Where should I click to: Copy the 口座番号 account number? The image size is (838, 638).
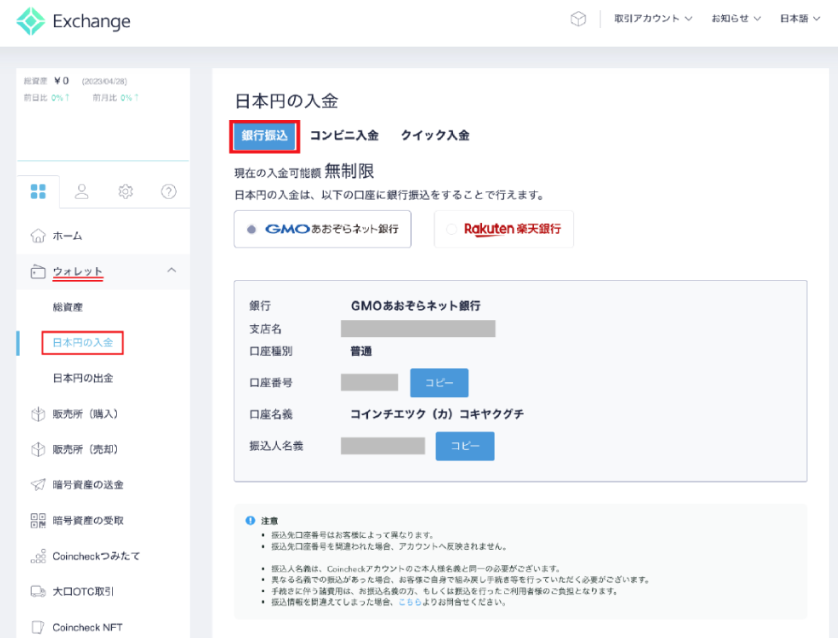point(439,383)
